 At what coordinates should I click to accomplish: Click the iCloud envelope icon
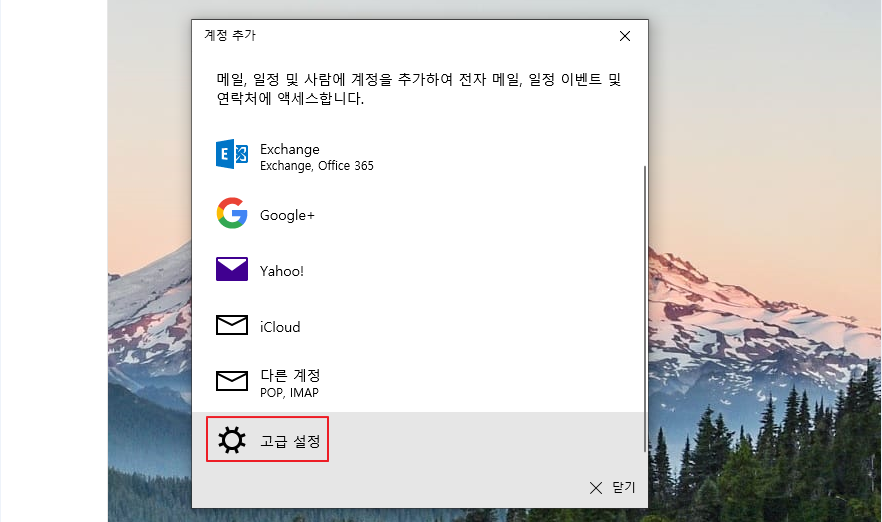232,325
